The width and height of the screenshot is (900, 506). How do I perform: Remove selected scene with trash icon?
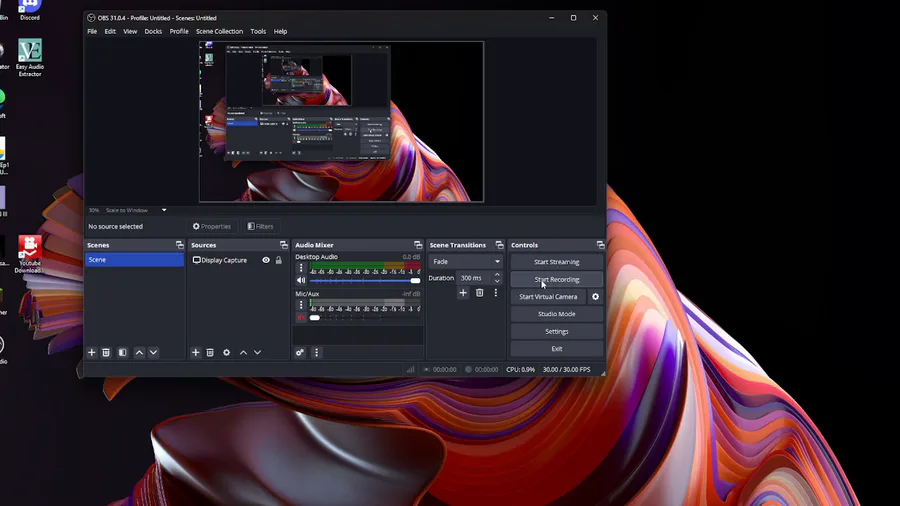106,352
